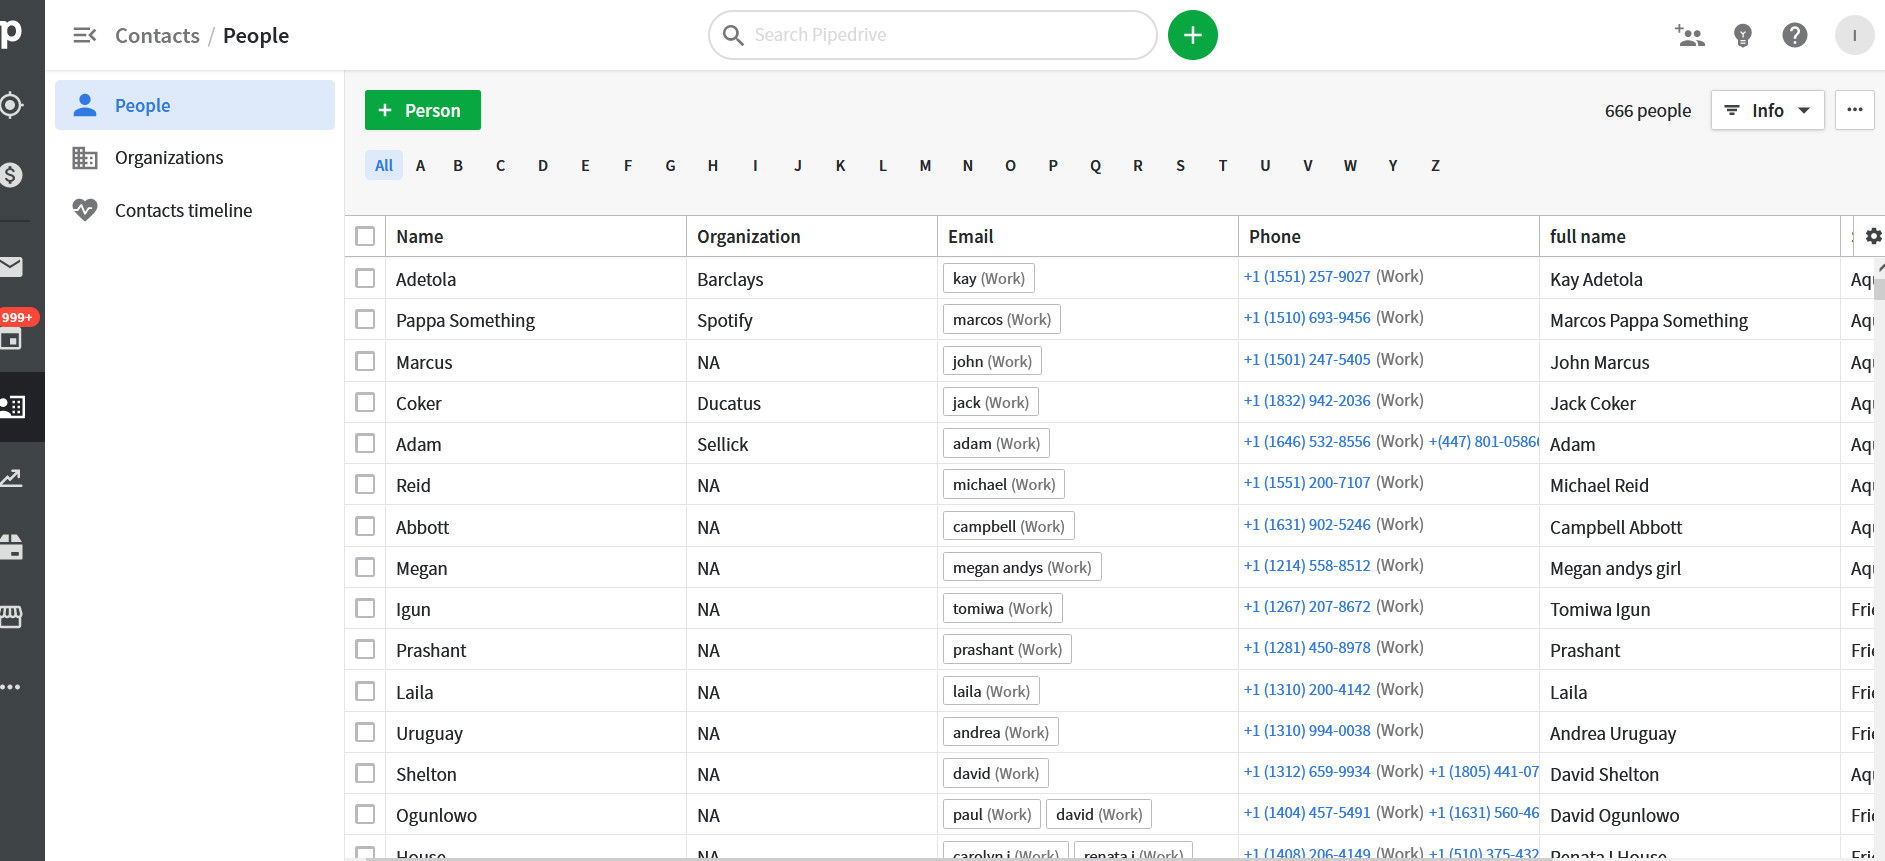This screenshot has height=861, width=1885.
Task: Select Organizations in the Contacts sidebar
Action: coord(195,158)
